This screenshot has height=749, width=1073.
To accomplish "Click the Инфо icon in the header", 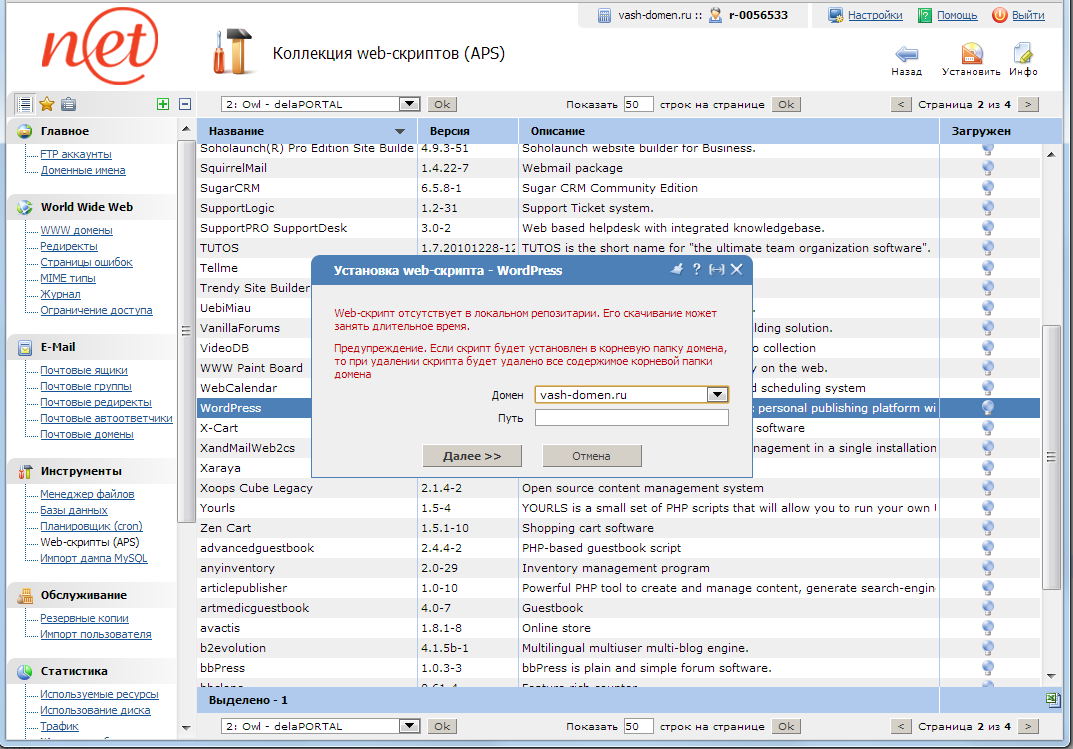I will point(1022,57).
